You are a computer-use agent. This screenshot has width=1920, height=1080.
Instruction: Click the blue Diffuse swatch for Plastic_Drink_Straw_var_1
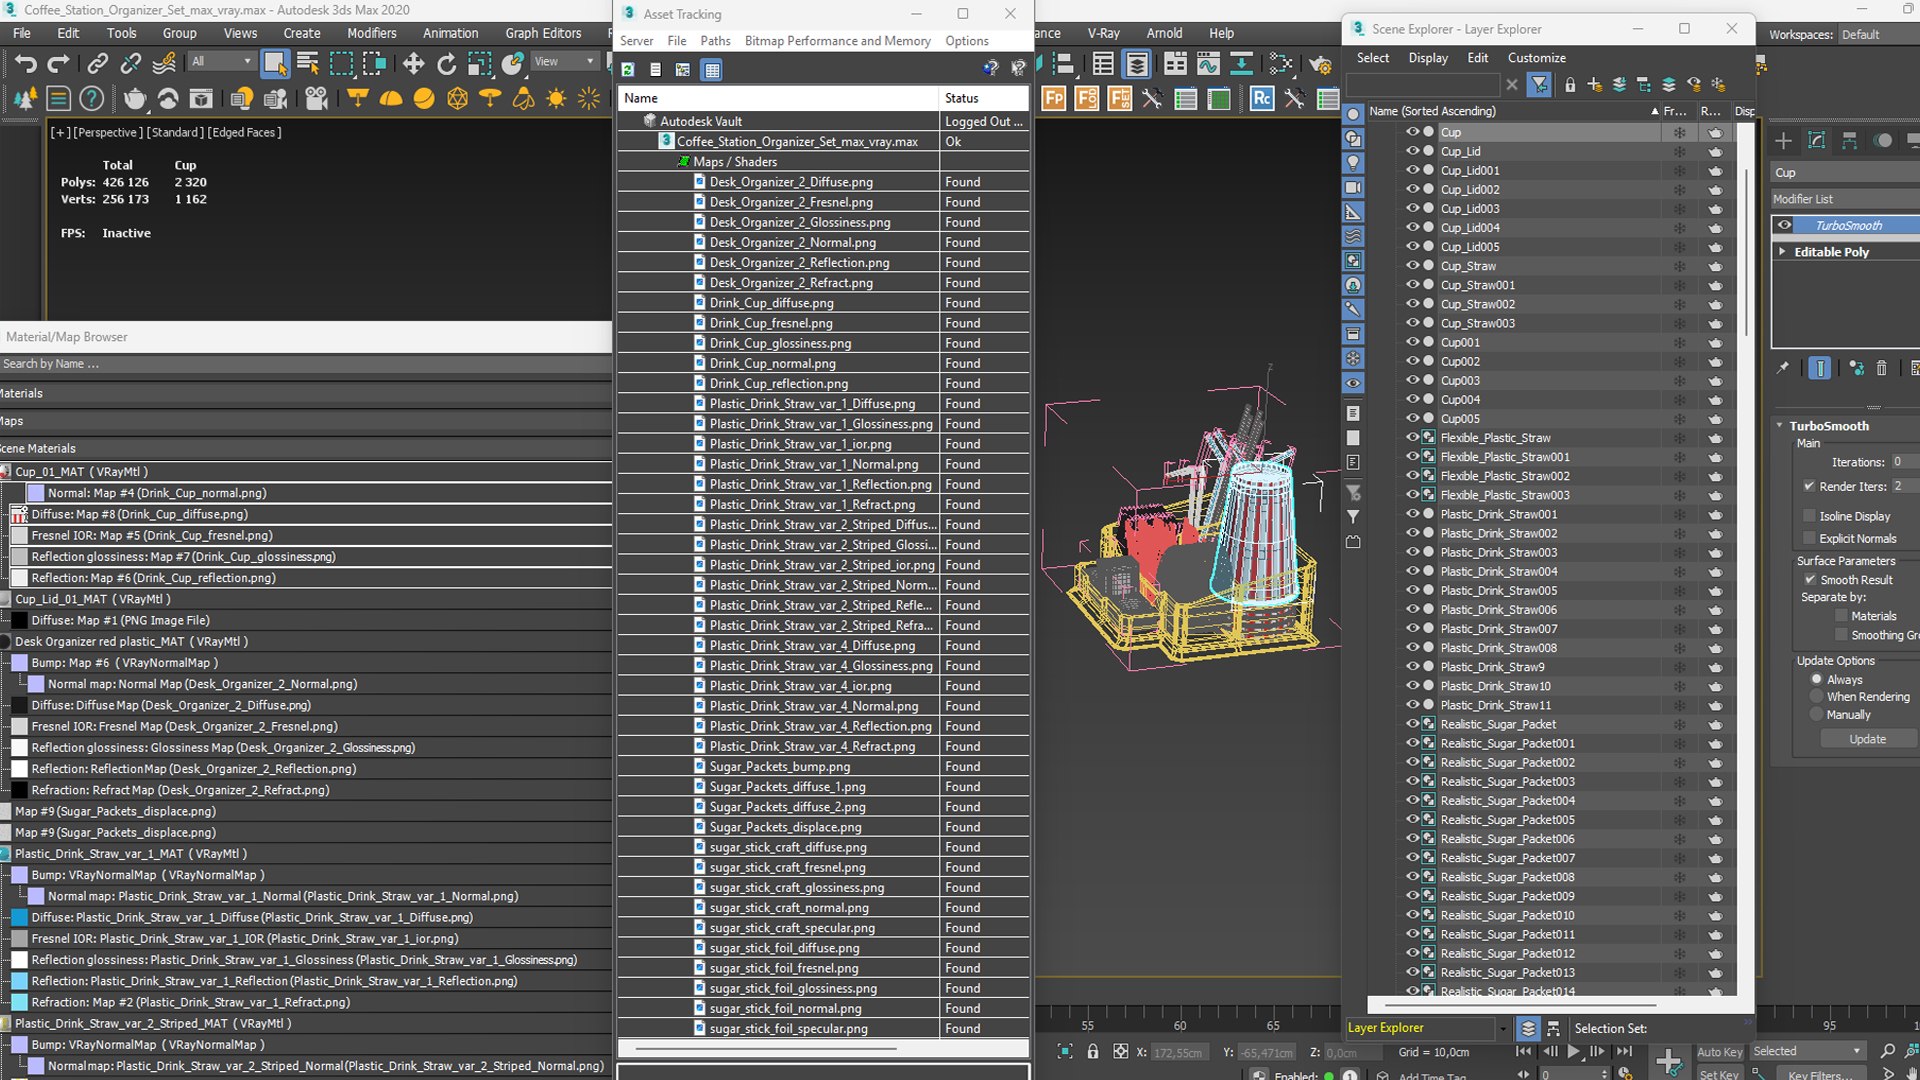click(20, 917)
